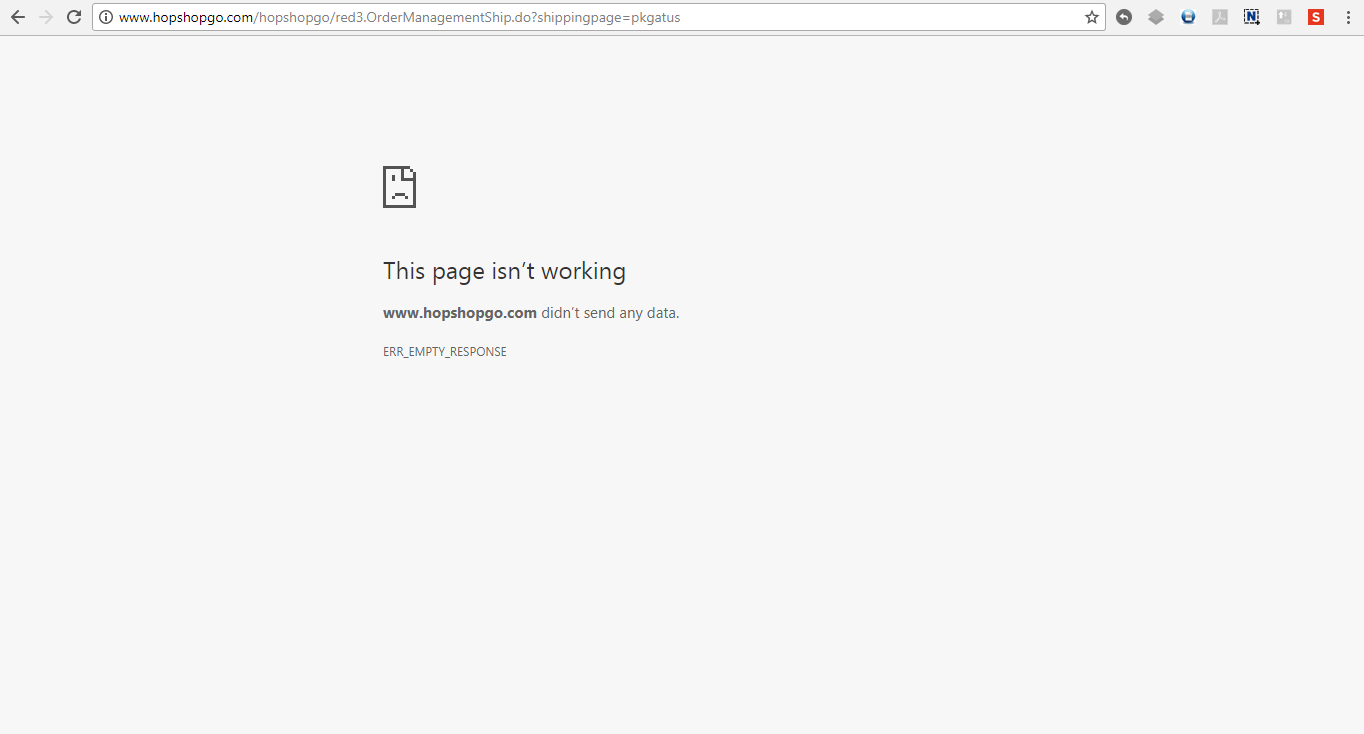Bookmark this page with the star icon
The width and height of the screenshot is (1364, 734).
(x=1092, y=17)
